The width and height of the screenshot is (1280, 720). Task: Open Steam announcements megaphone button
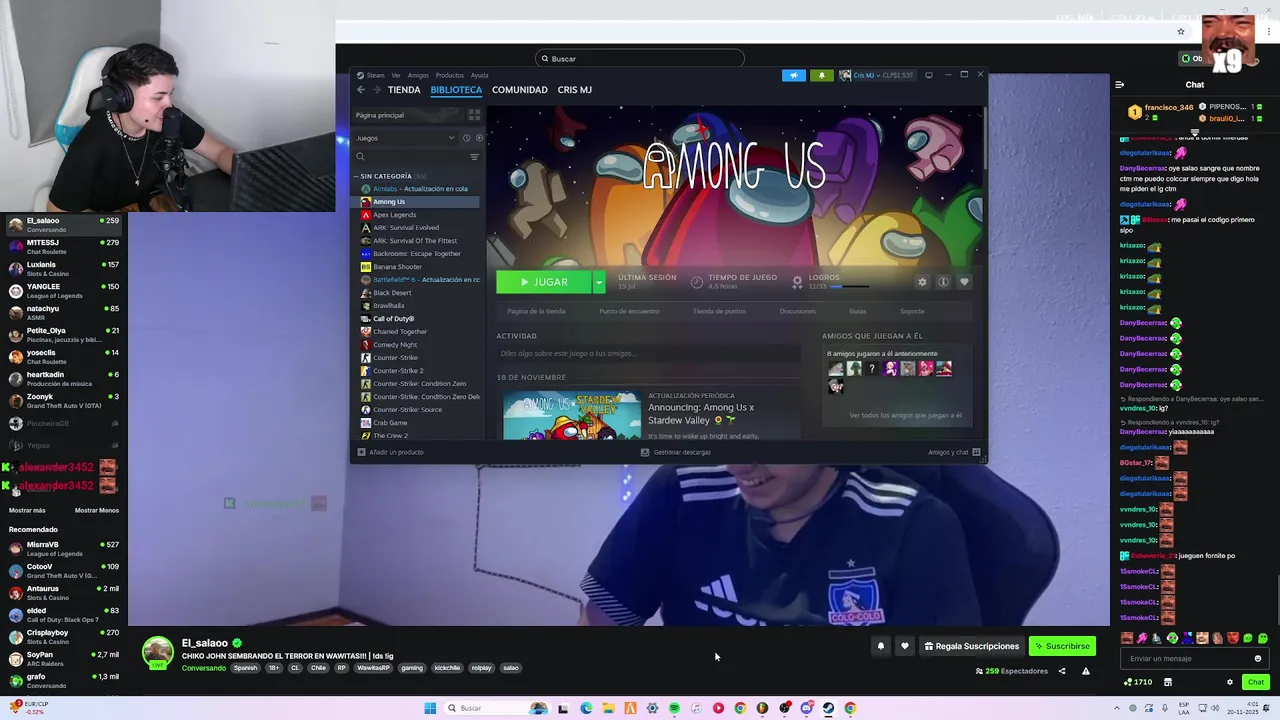pyautogui.click(x=794, y=75)
